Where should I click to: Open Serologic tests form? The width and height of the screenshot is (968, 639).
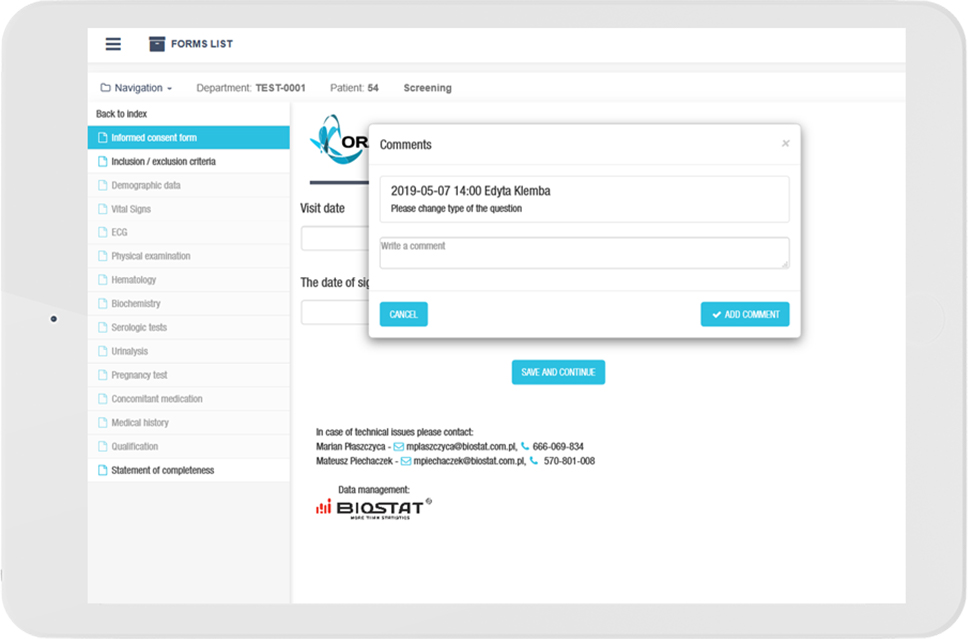(x=189, y=327)
